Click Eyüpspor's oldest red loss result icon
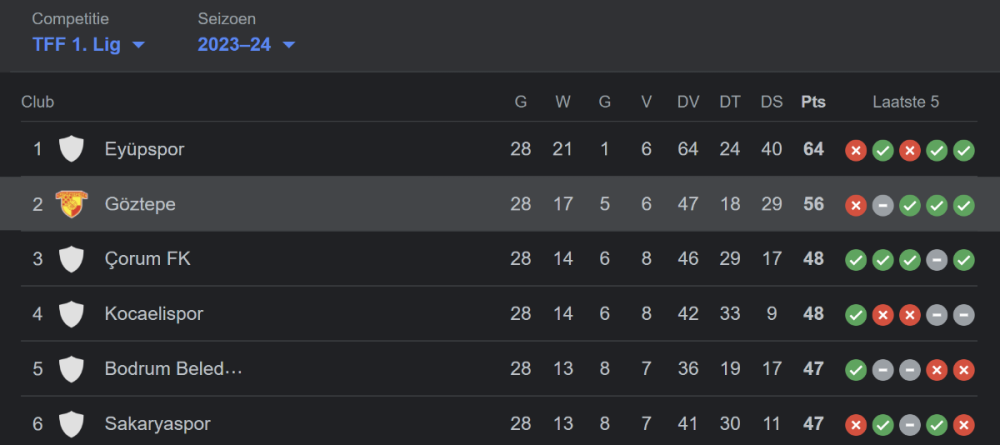Screen dimensions: 1000x445 [855, 150]
